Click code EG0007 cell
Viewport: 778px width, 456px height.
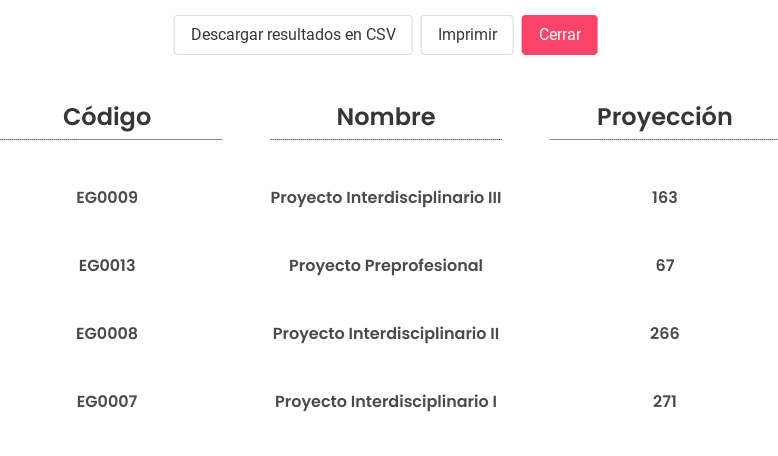107,401
